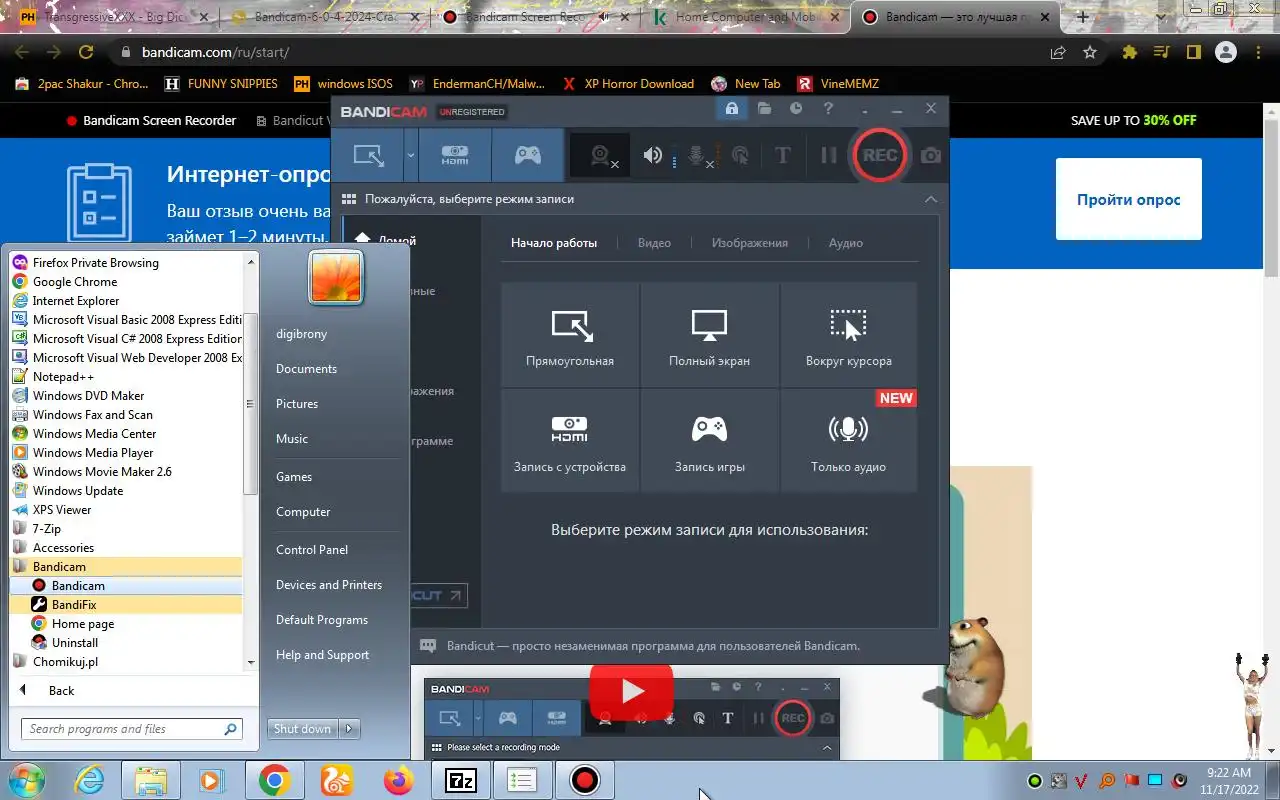This screenshot has width=1280, height=800.
Task: Bookmark this page with star icon
Action: coord(1090,52)
